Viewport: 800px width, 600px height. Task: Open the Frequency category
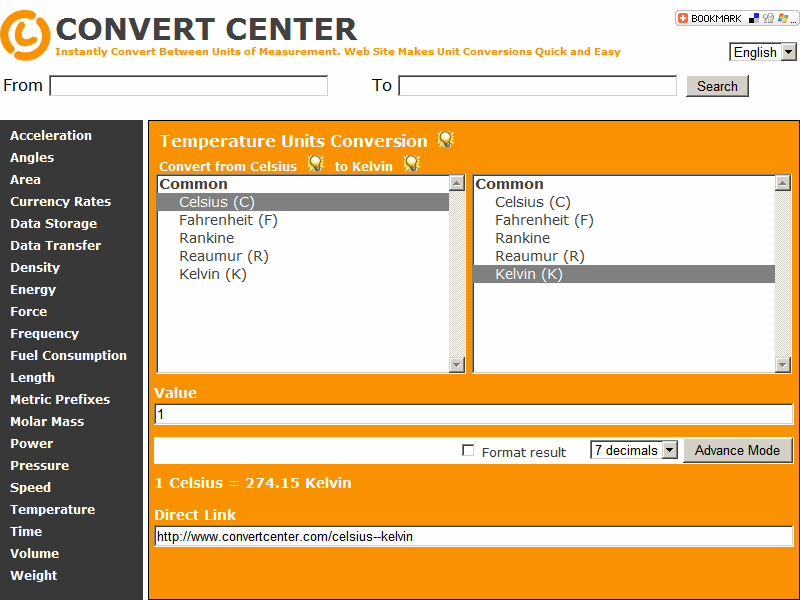(x=44, y=333)
